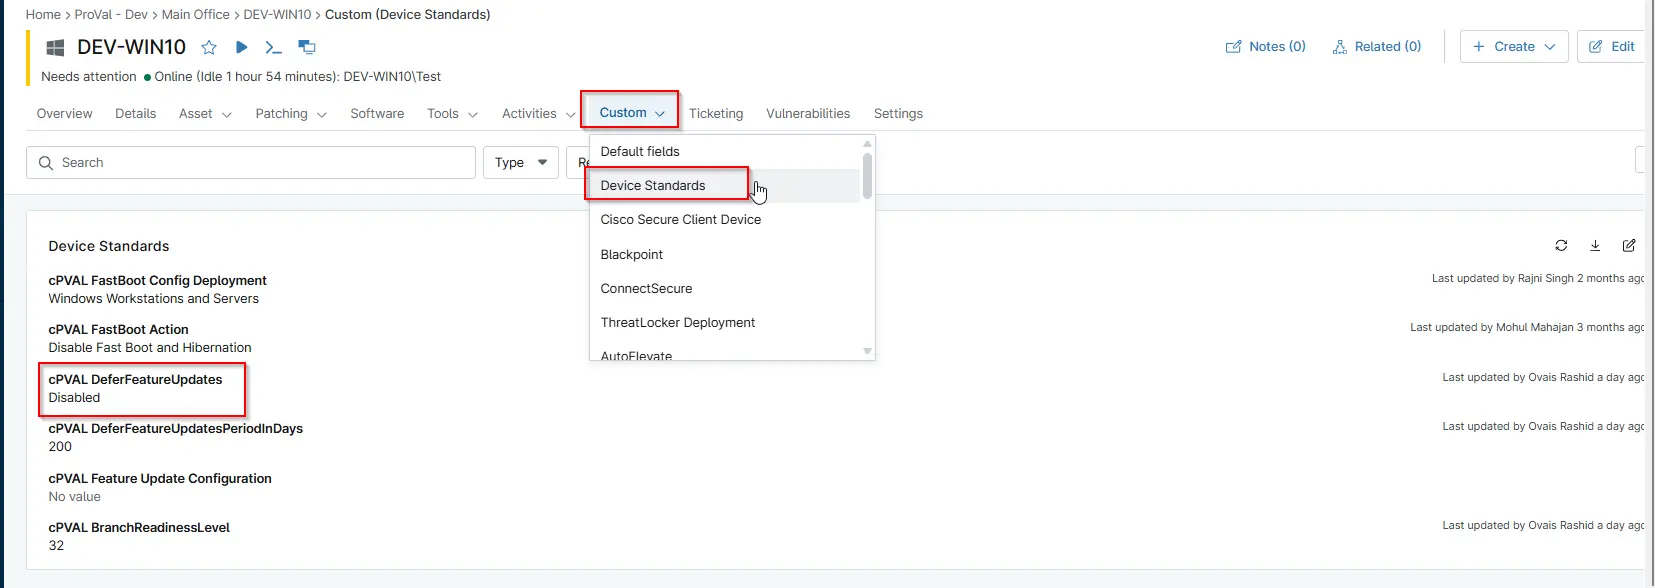Click into the Search field
The height and width of the screenshot is (588, 1655).
pos(250,163)
